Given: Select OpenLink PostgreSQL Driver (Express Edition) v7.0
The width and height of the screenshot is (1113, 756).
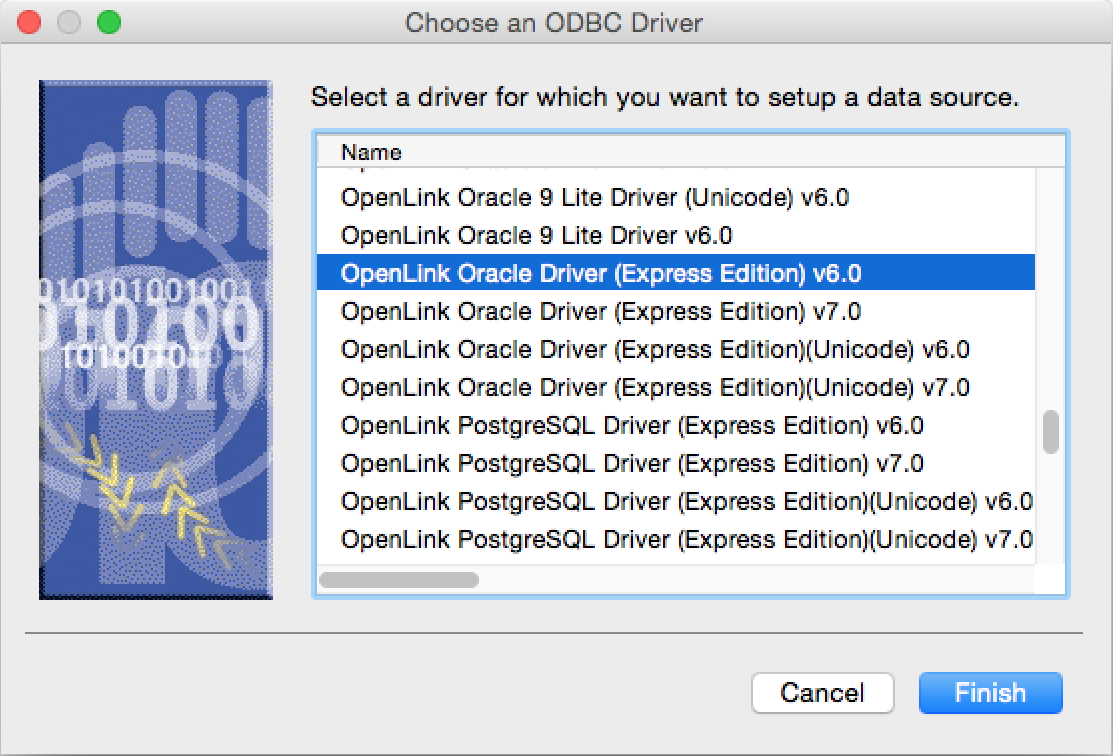Looking at the screenshot, I should [x=676, y=463].
